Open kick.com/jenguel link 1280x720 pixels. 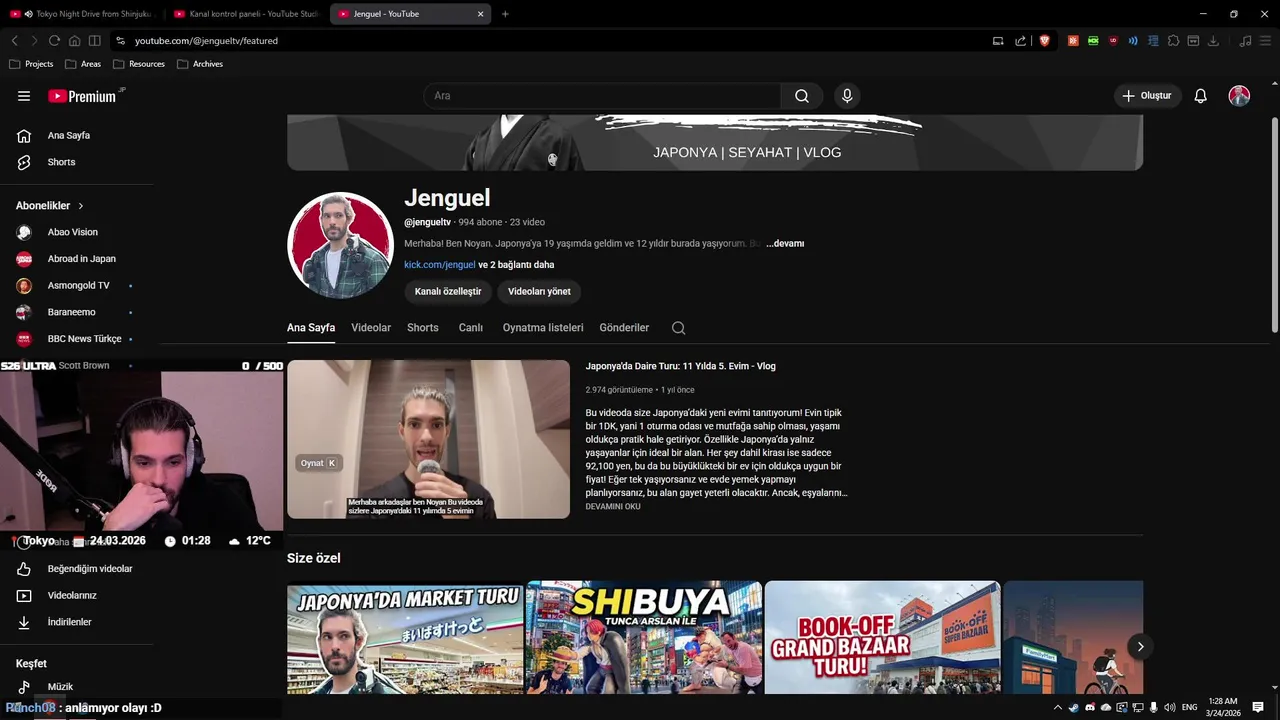pos(440,265)
